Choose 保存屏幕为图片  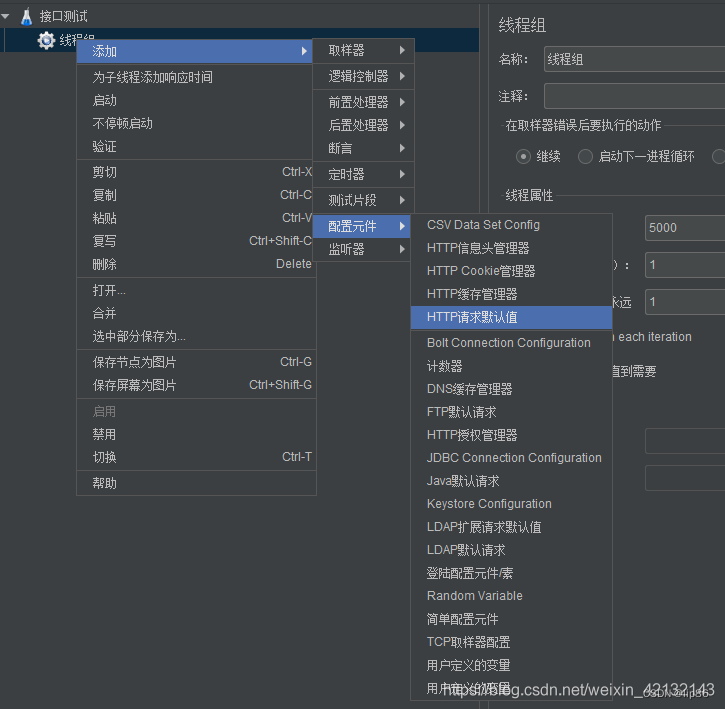197,385
